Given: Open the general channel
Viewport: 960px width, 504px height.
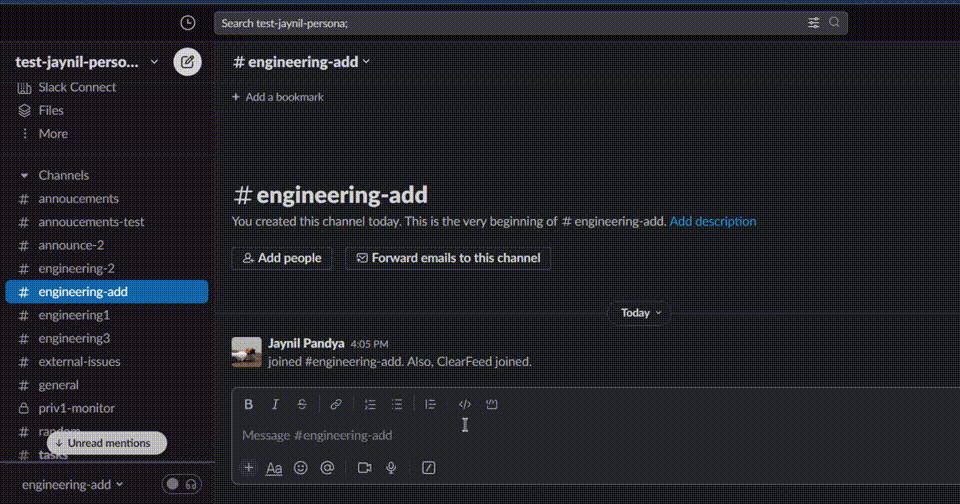Looking at the screenshot, I should point(58,385).
